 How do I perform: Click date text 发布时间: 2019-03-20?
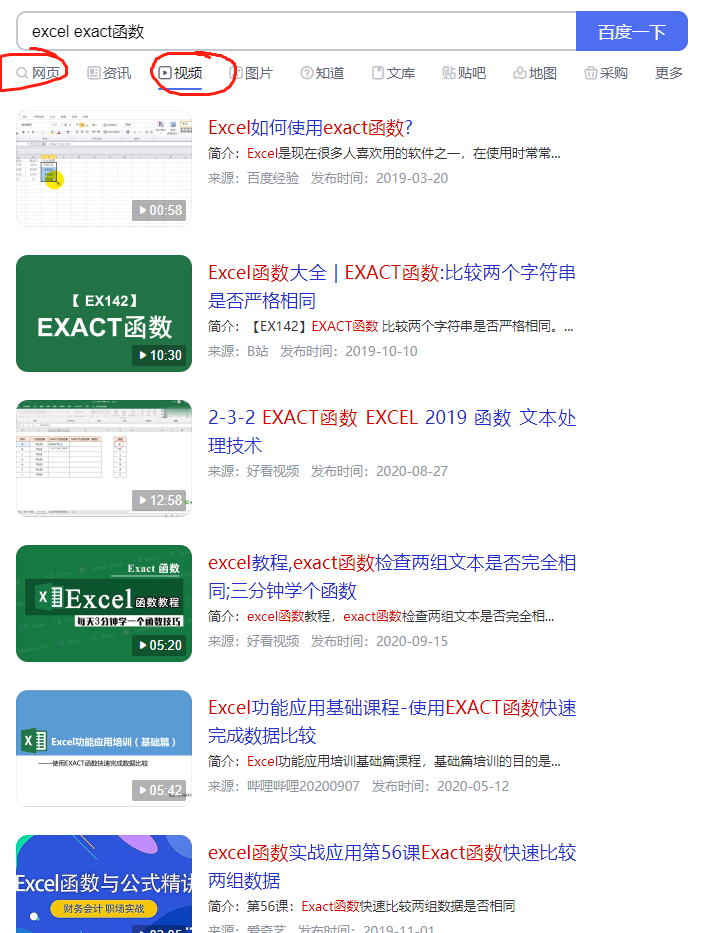[379, 179]
